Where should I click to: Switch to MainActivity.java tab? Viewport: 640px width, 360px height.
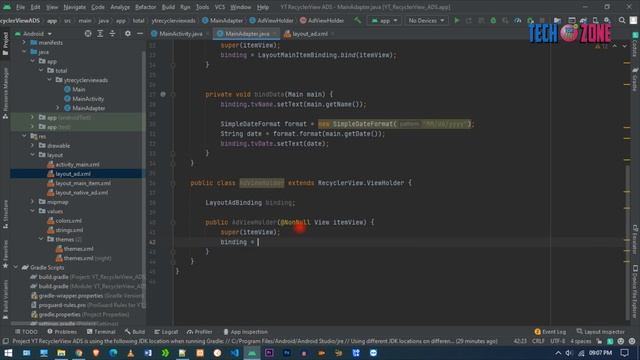[x=180, y=34]
